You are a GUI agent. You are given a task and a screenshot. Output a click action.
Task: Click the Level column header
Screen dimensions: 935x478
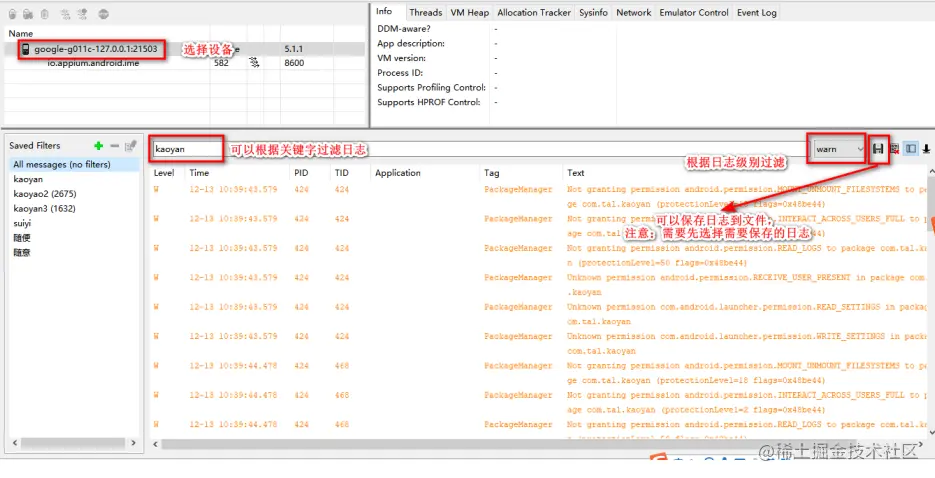[164, 173]
